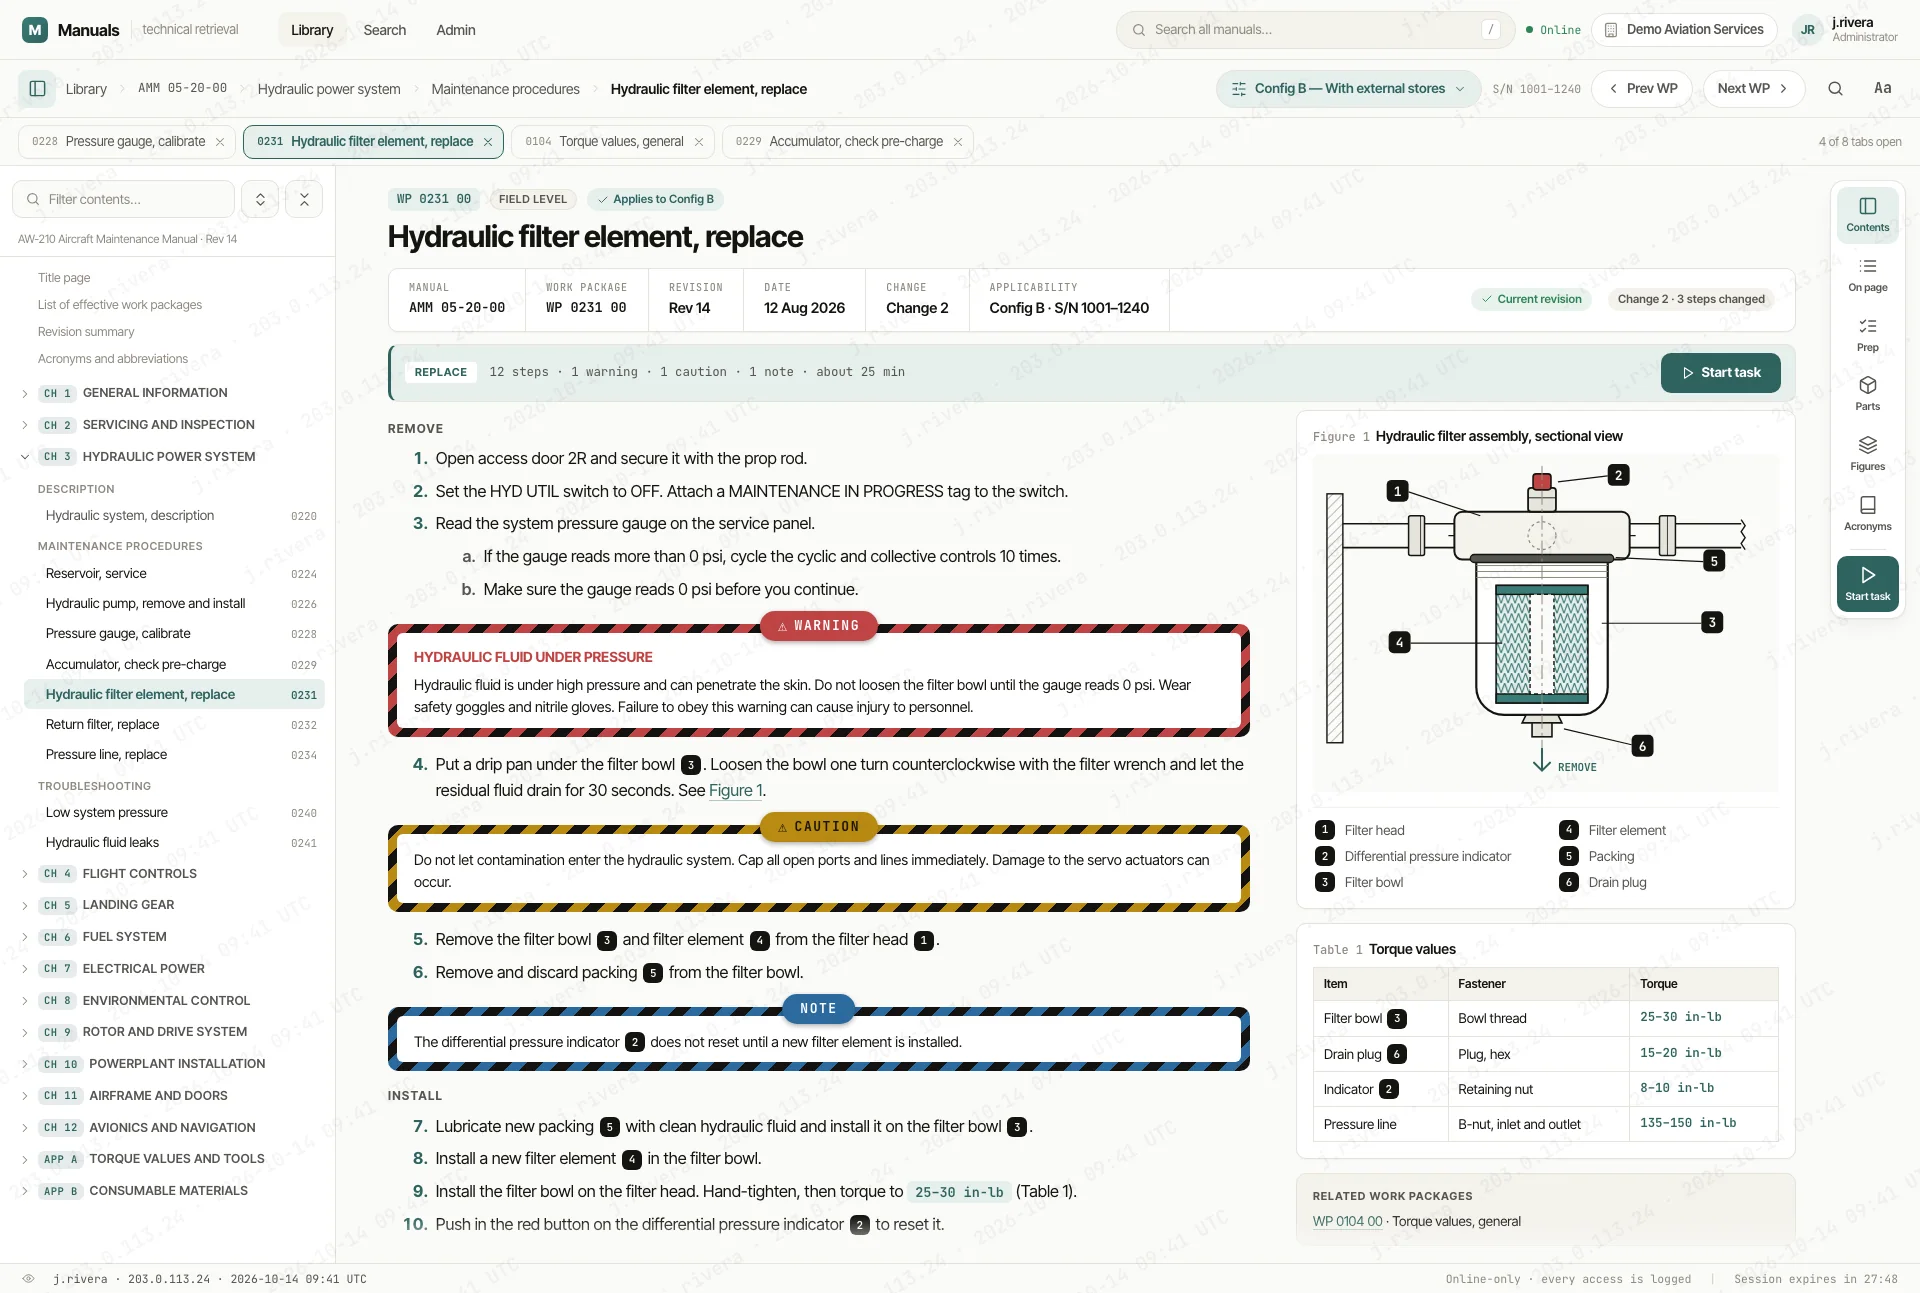Click Demo Aviation Services organization button
The height and width of the screenshot is (1293, 1920).
[x=1684, y=30]
